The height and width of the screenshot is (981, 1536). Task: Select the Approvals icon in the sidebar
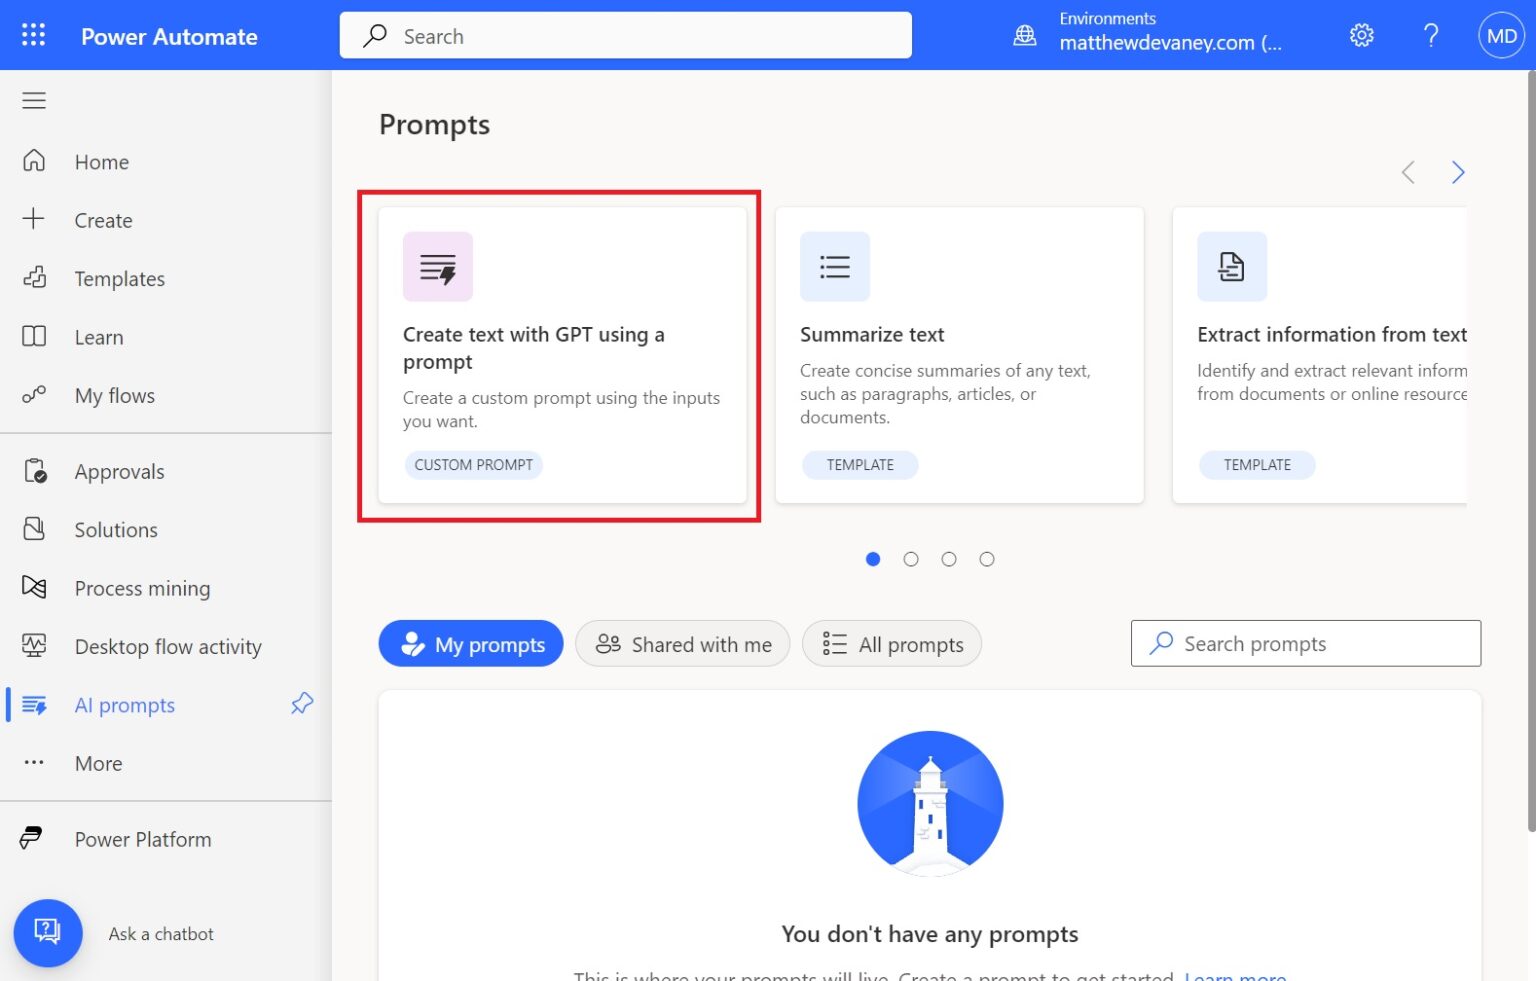pos(34,470)
